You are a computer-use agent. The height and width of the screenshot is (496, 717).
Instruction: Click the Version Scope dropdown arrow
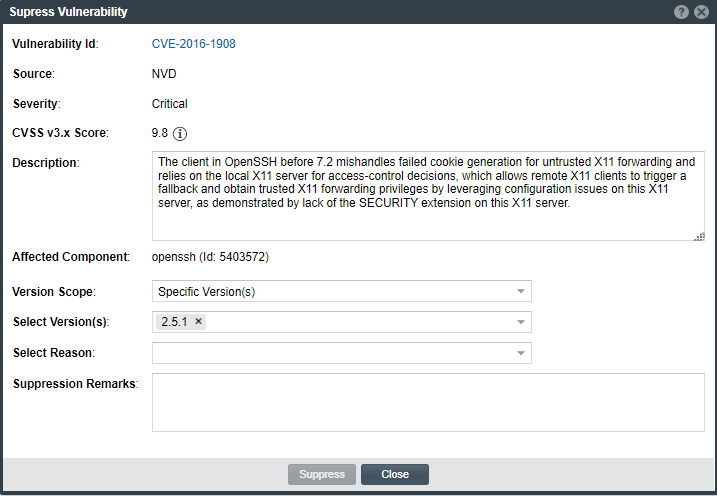click(520, 291)
